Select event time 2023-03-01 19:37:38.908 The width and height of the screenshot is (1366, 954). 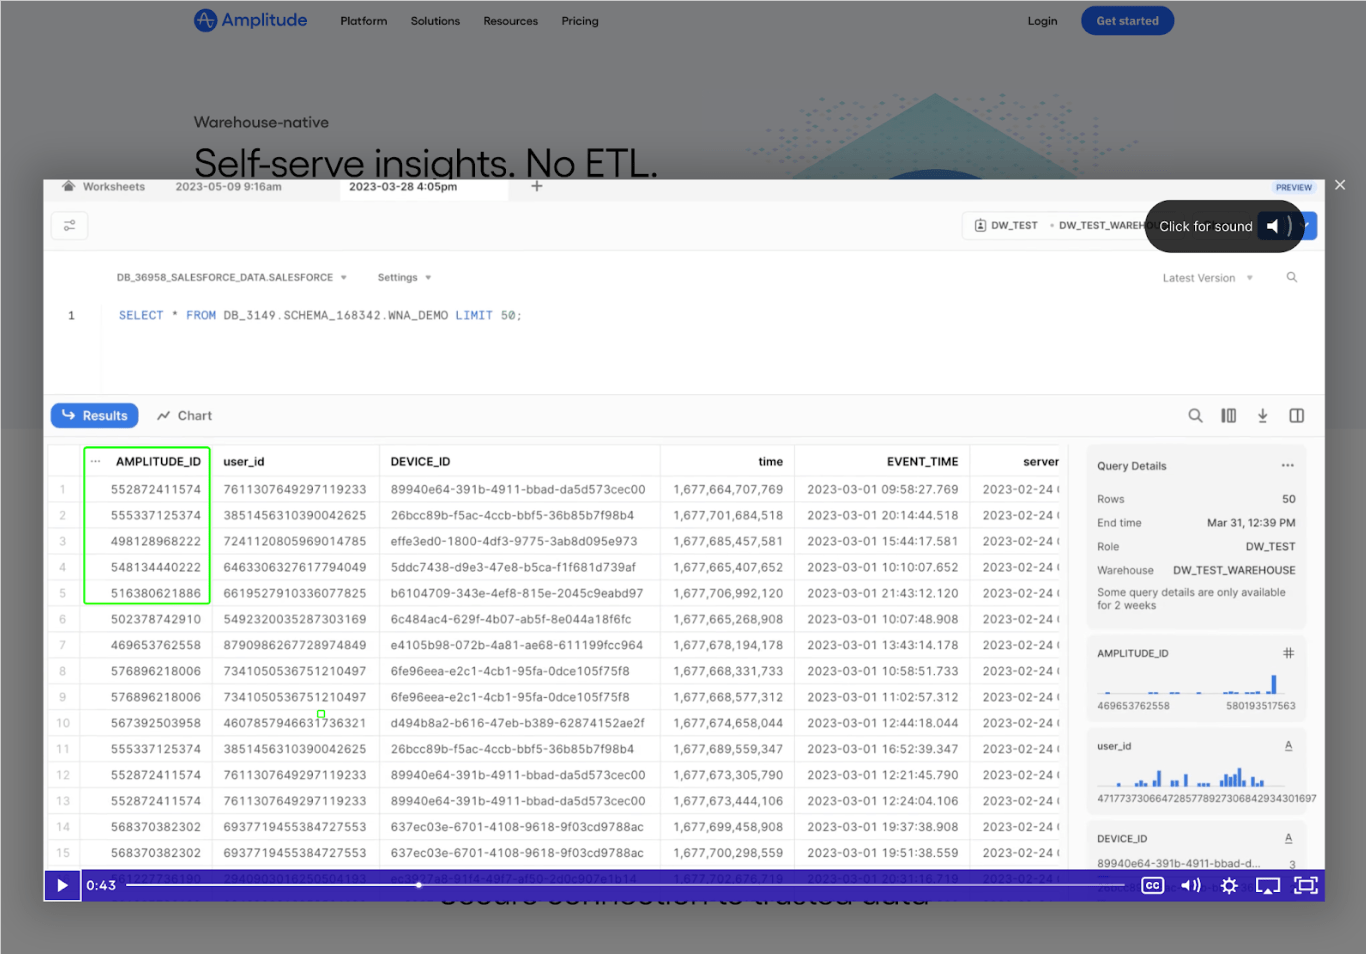tap(883, 828)
